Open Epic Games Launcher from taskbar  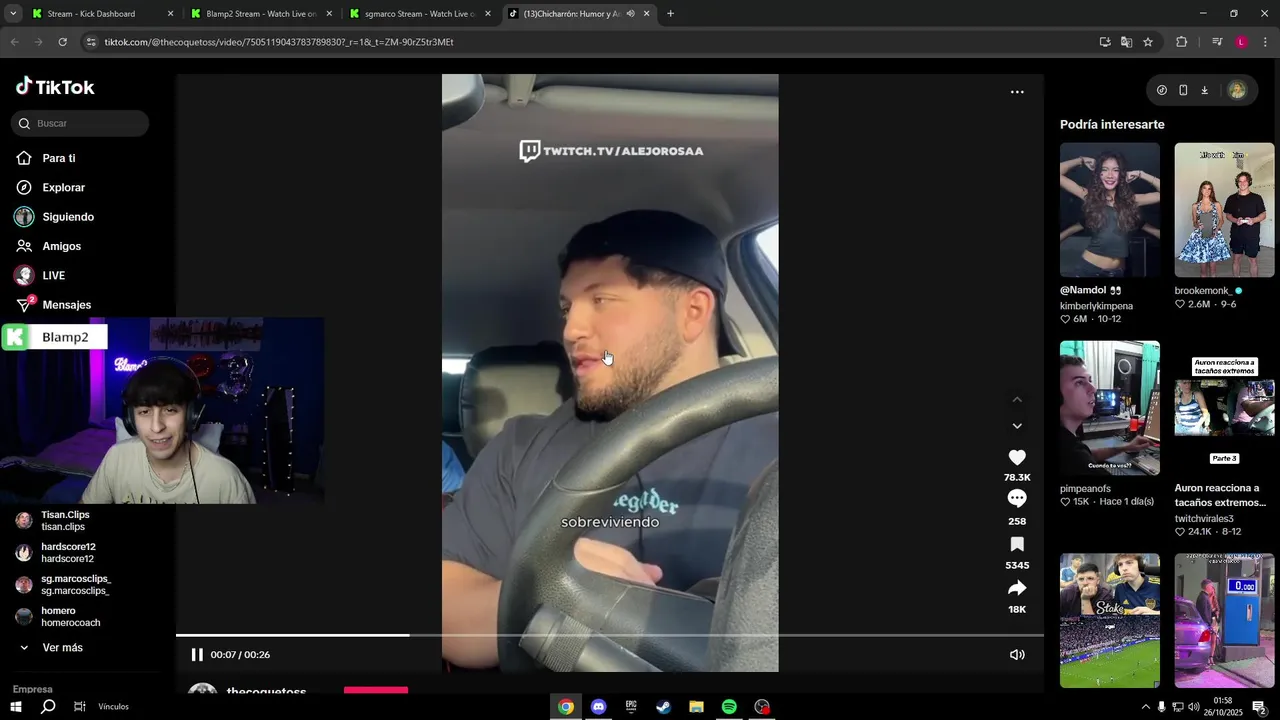click(631, 707)
